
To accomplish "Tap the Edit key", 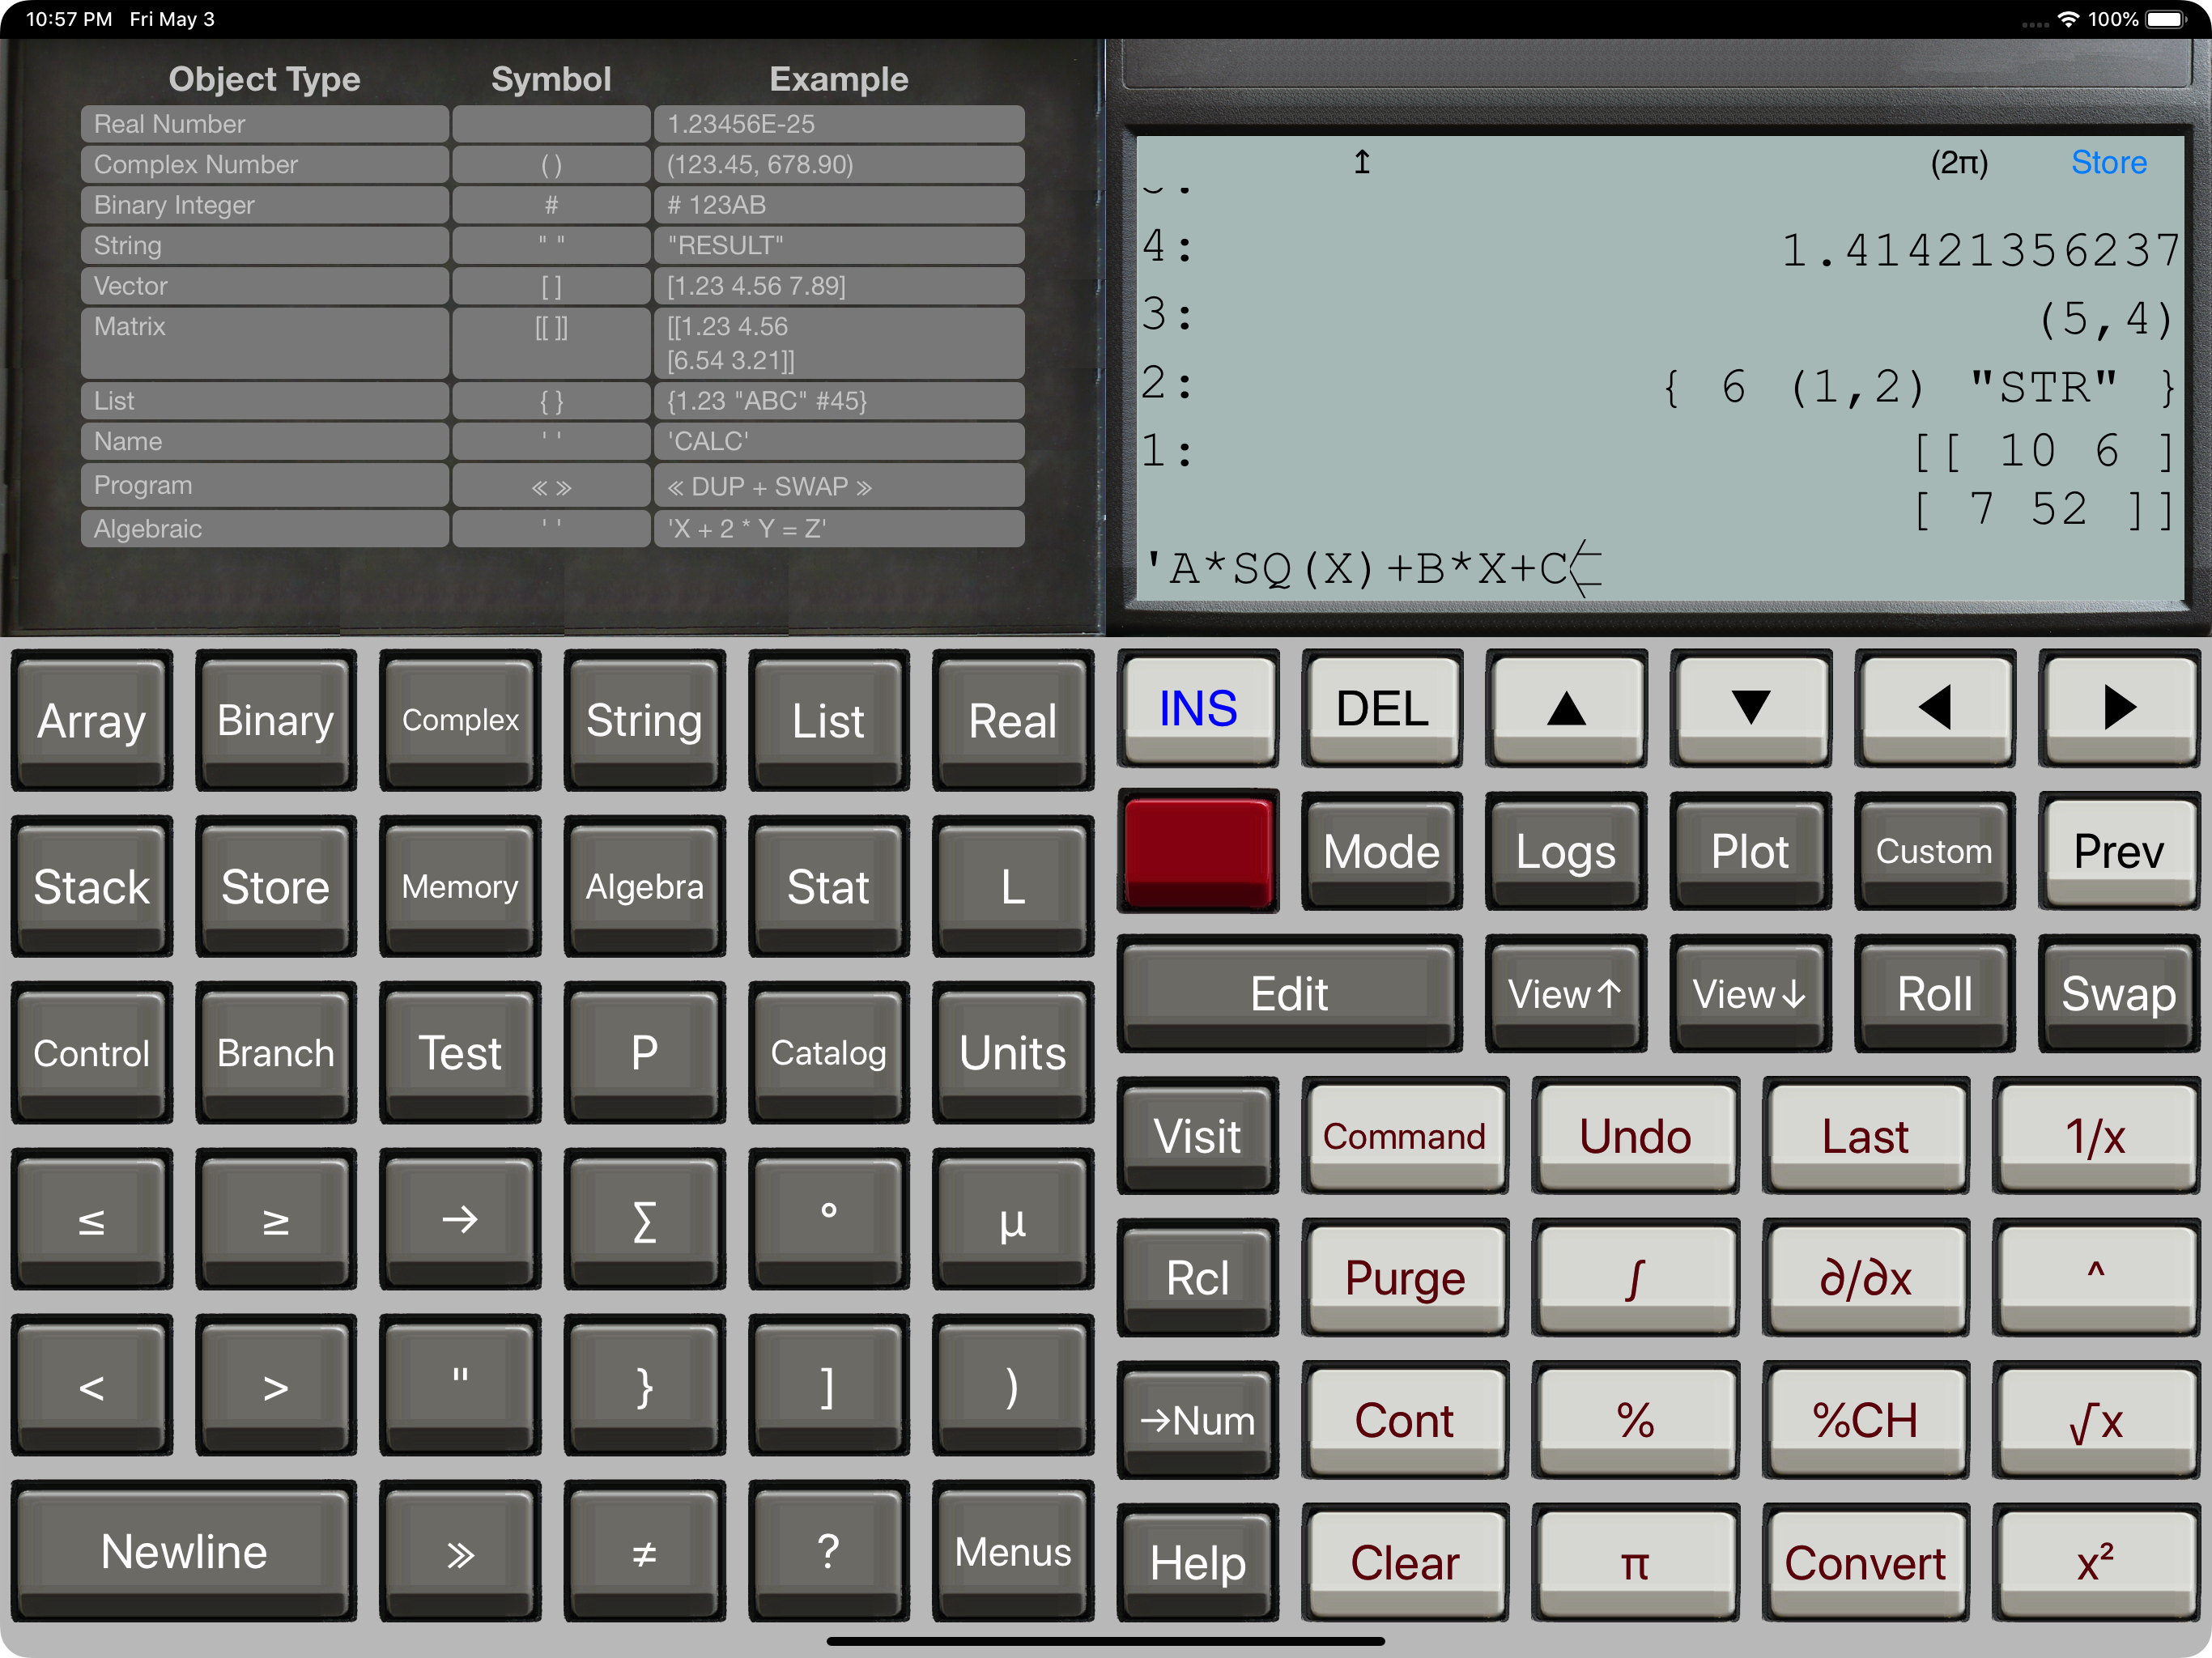I will [1290, 993].
